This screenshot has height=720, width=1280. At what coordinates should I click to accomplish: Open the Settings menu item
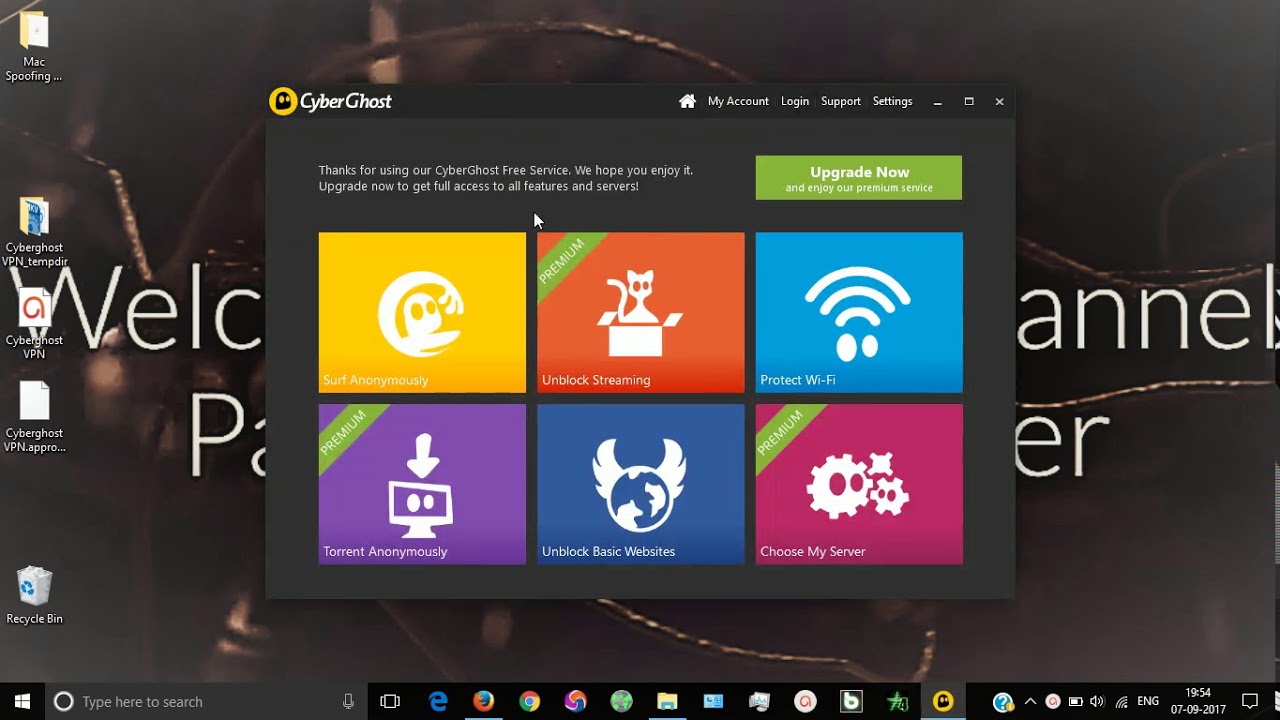coord(892,101)
